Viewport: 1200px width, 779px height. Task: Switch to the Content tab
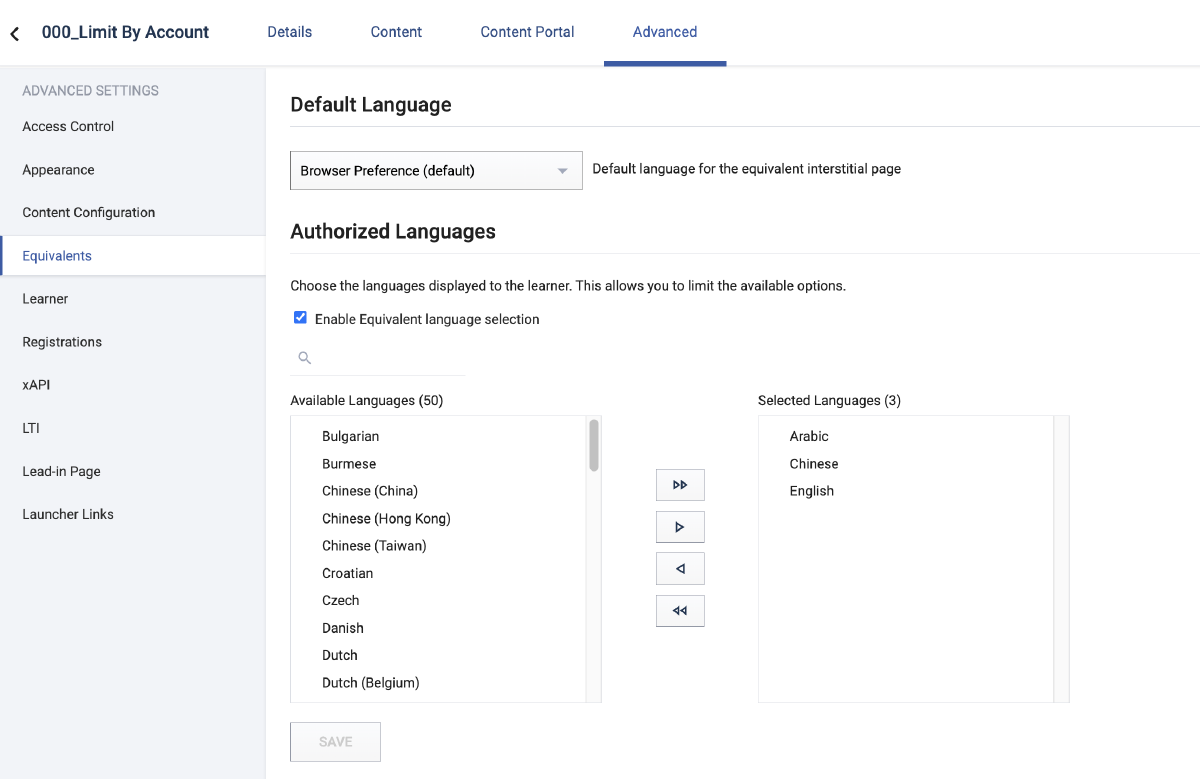tap(396, 32)
